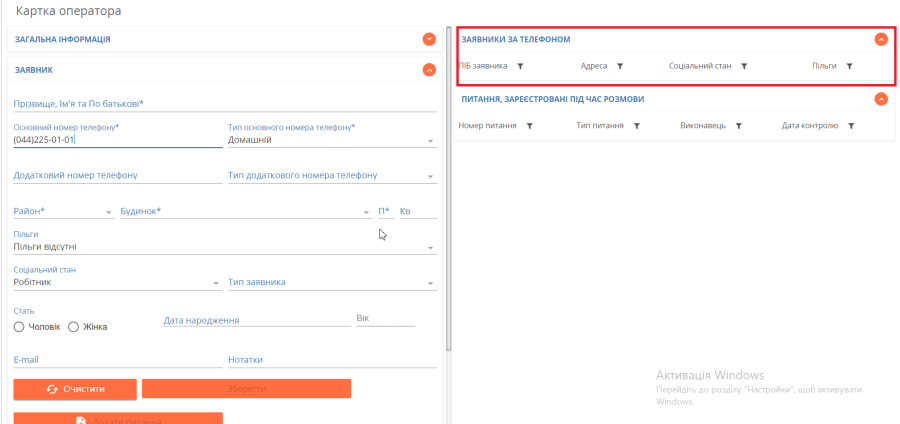900x424 pixels.
Task: Open filter for Соціальний стан column
Action: pos(744,66)
